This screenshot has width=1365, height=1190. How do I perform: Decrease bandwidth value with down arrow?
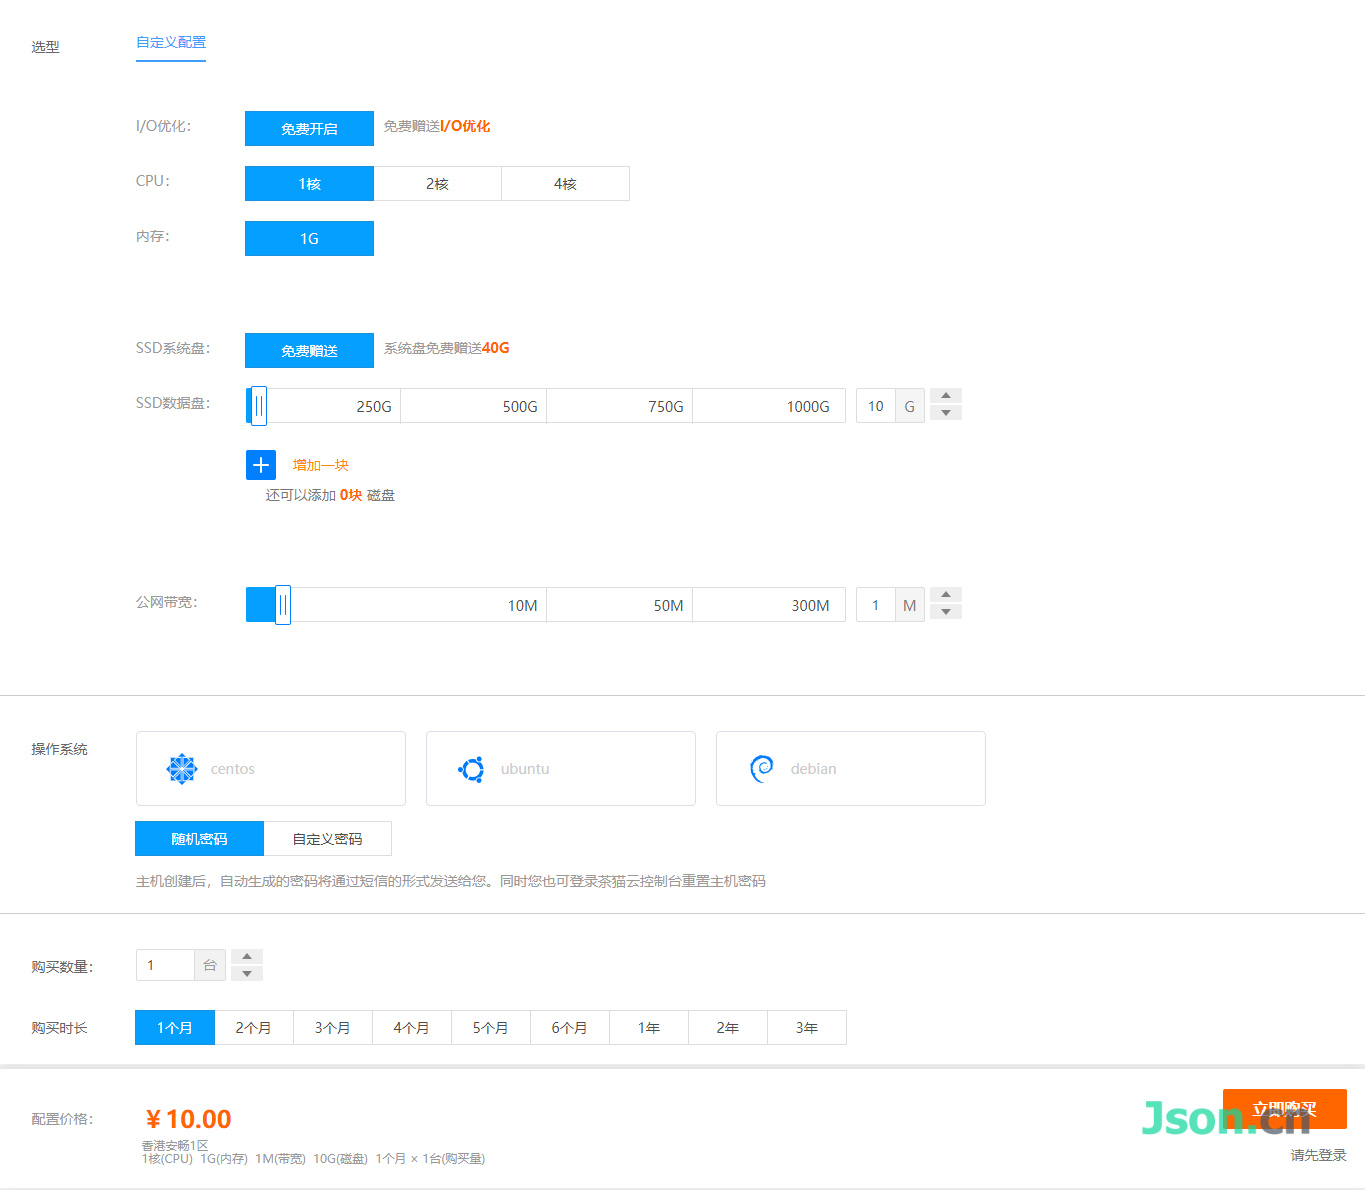tap(946, 612)
